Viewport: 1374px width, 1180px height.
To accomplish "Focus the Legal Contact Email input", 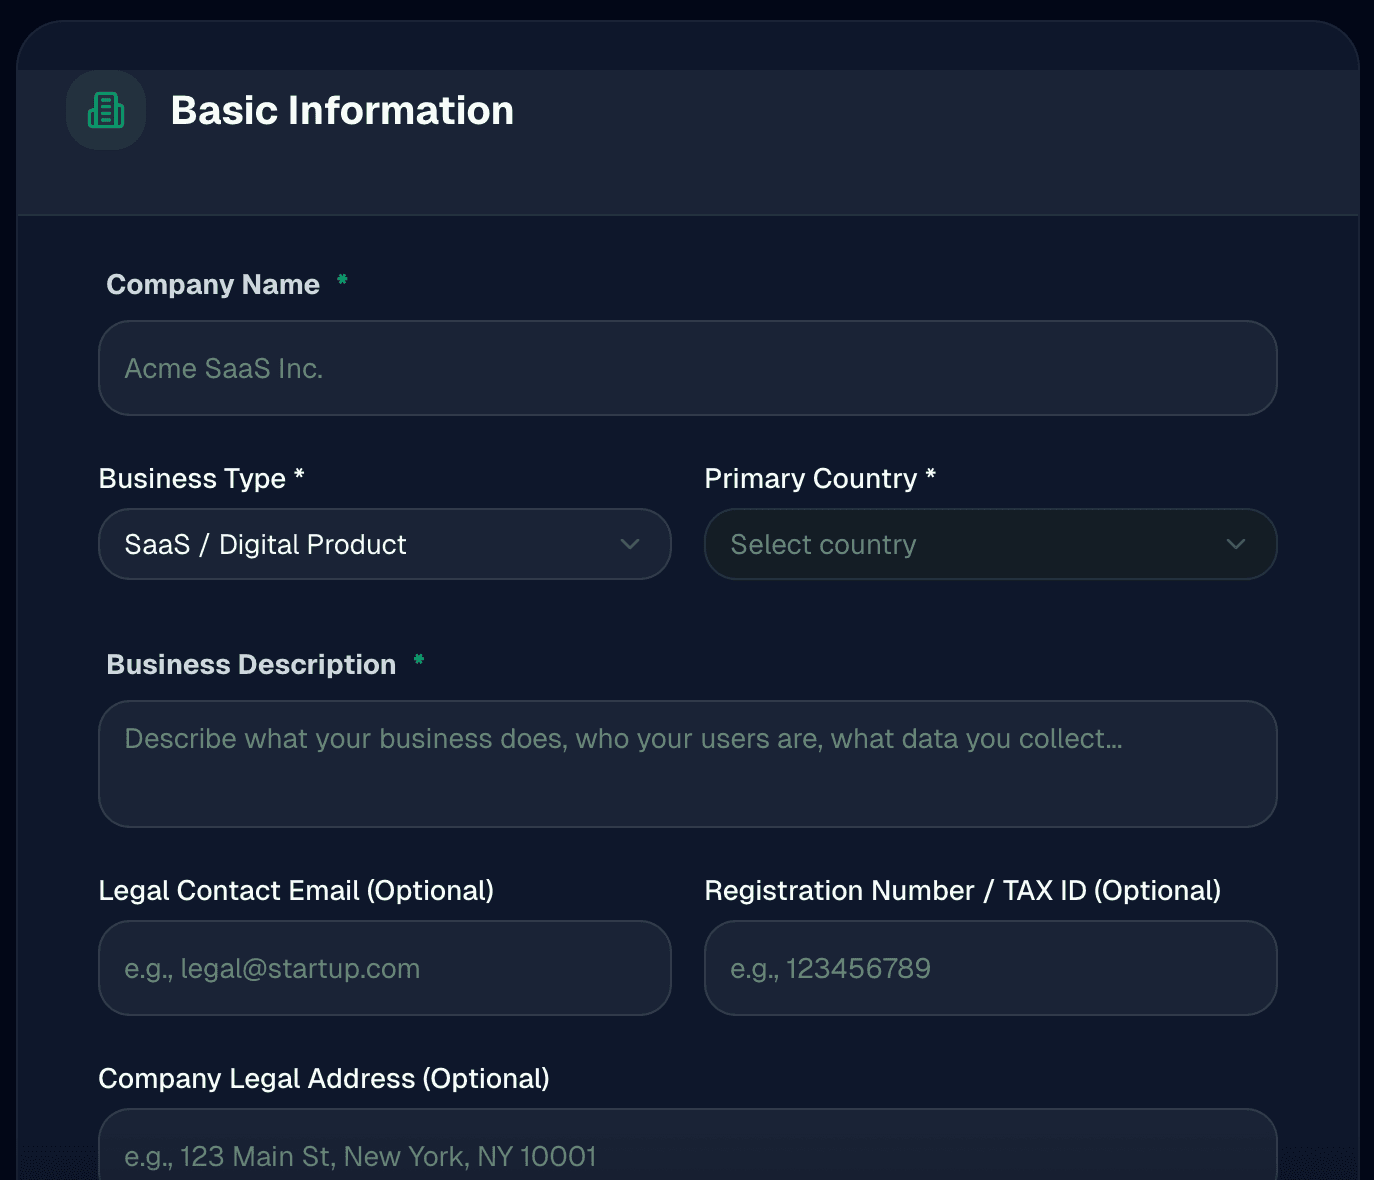I will click(x=384, y=968).
